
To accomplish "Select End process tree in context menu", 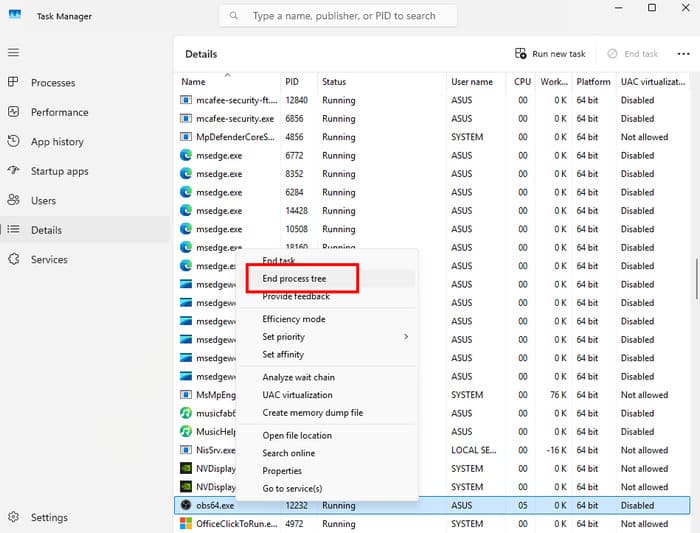I will click(x=294, y=279).
